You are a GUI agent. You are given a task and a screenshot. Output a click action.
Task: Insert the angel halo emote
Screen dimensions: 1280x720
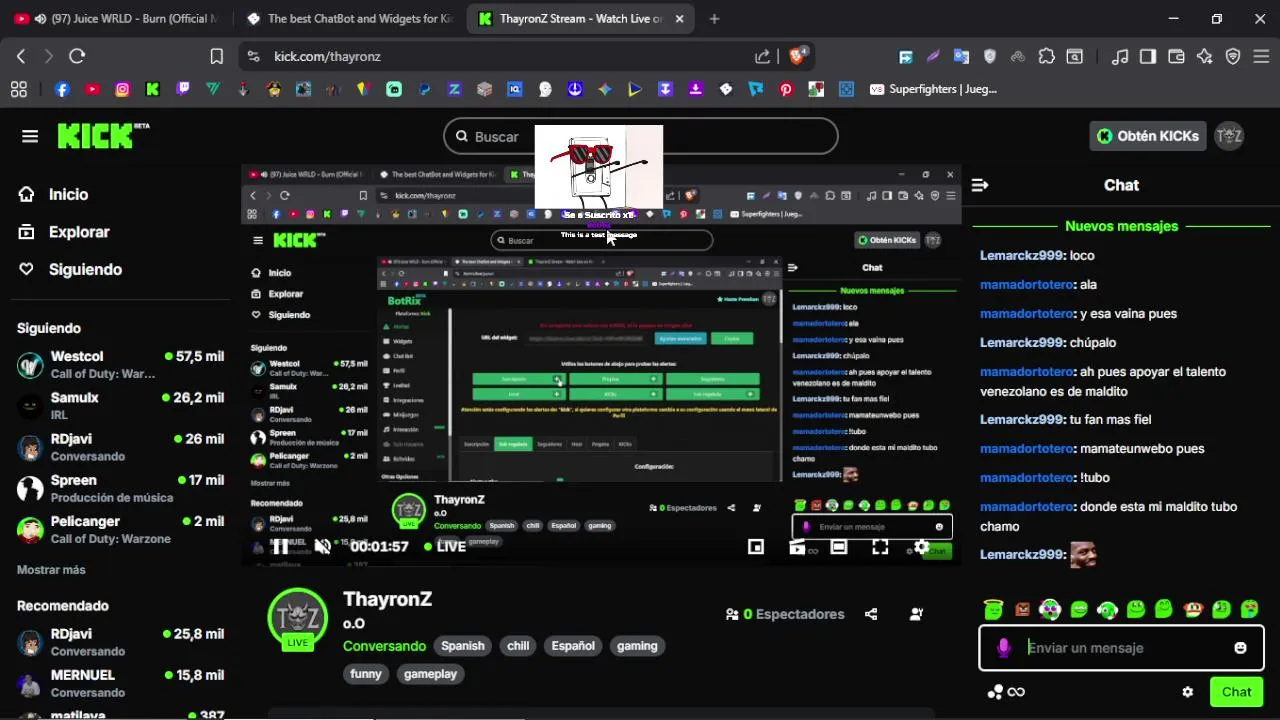[x=992, y=609]
